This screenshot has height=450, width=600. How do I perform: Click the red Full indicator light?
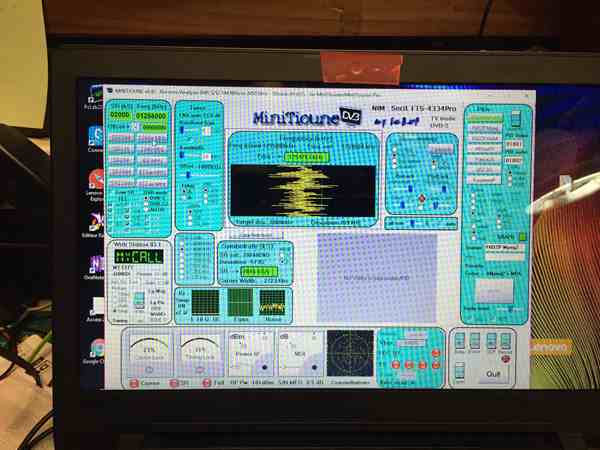click(207, 383)
